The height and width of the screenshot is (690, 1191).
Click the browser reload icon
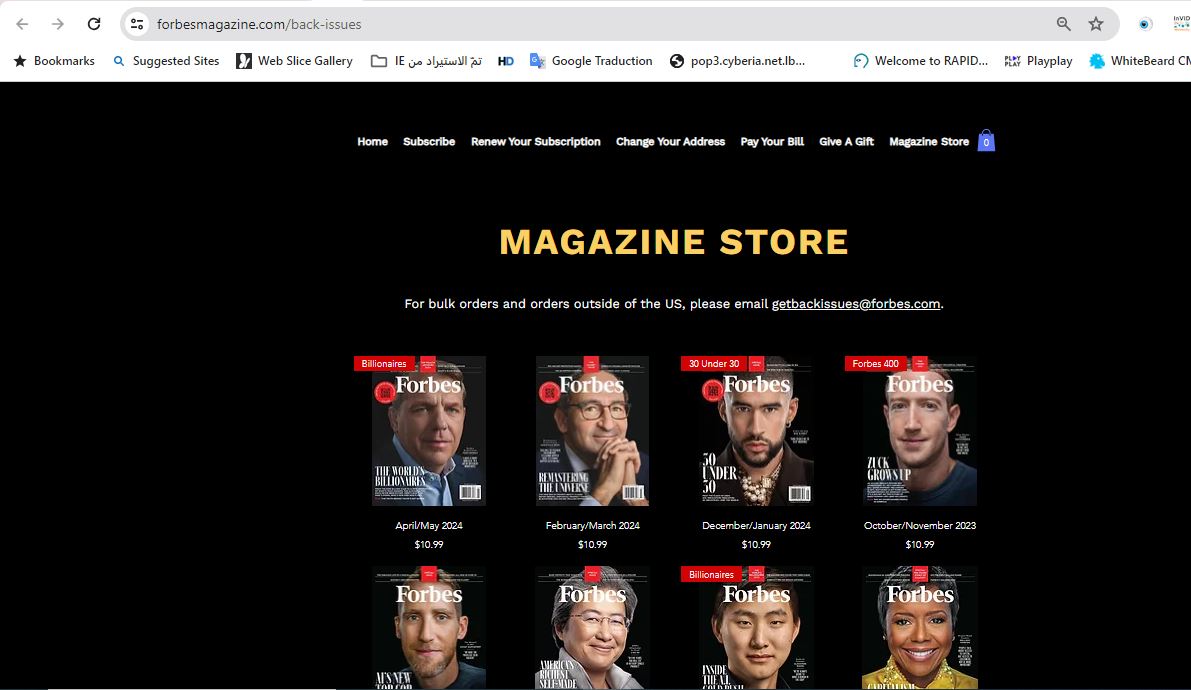tap(94, 24)
